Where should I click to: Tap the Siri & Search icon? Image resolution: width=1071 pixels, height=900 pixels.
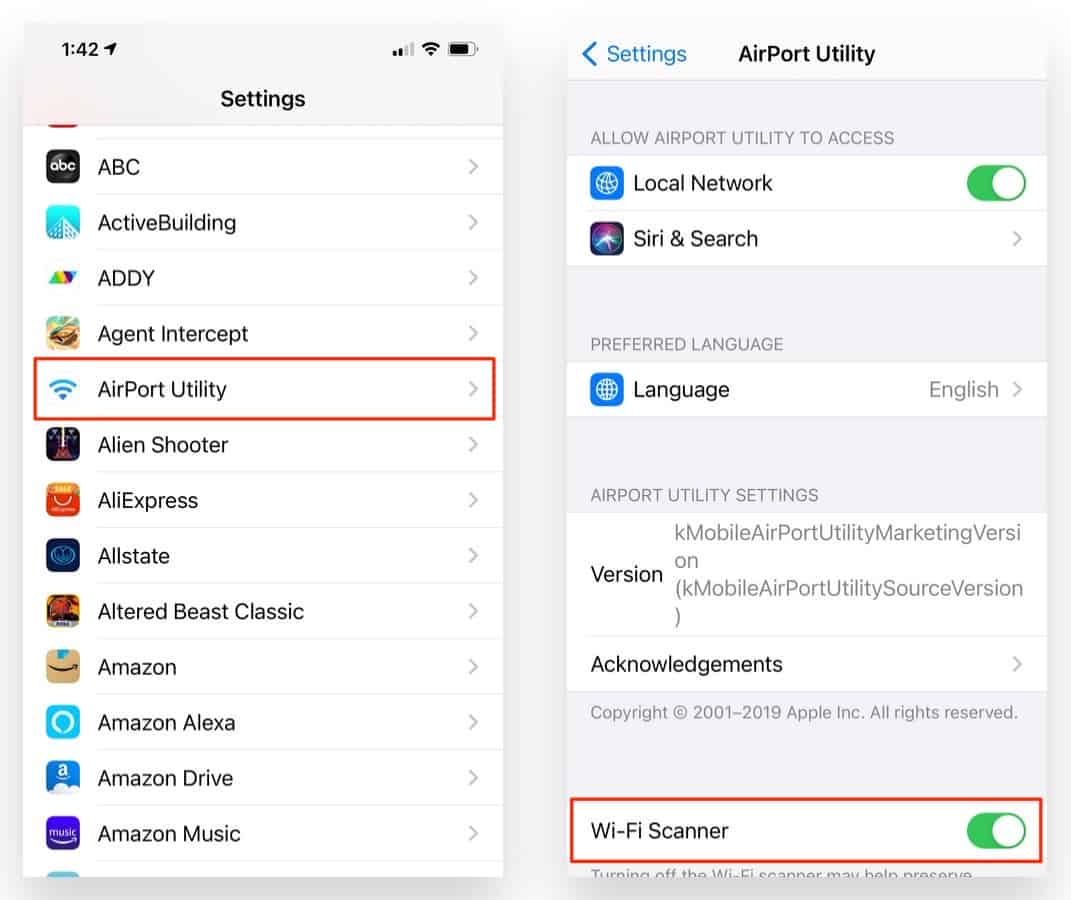[x=606, y=238]
